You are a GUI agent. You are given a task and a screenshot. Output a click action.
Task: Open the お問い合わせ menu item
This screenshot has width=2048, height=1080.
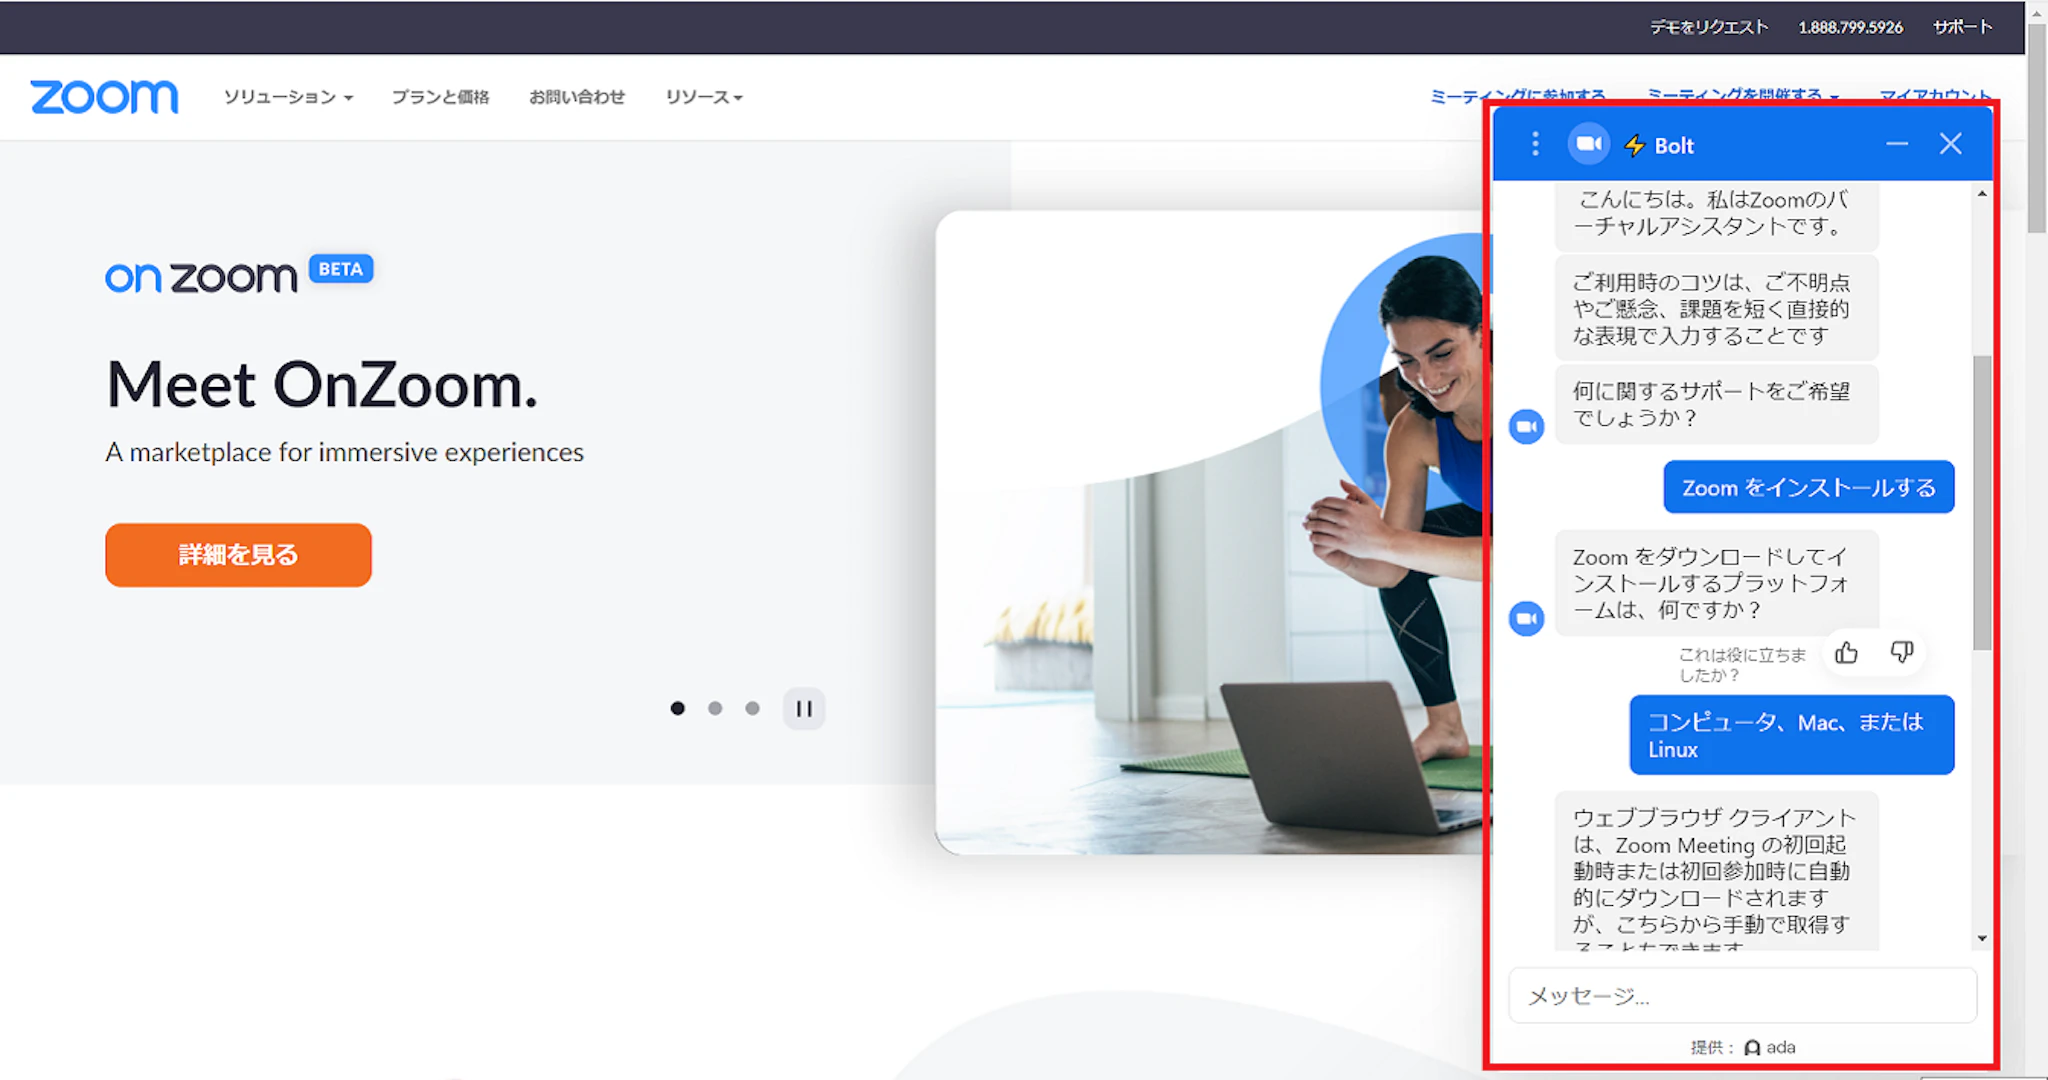(x=577, y=97)
